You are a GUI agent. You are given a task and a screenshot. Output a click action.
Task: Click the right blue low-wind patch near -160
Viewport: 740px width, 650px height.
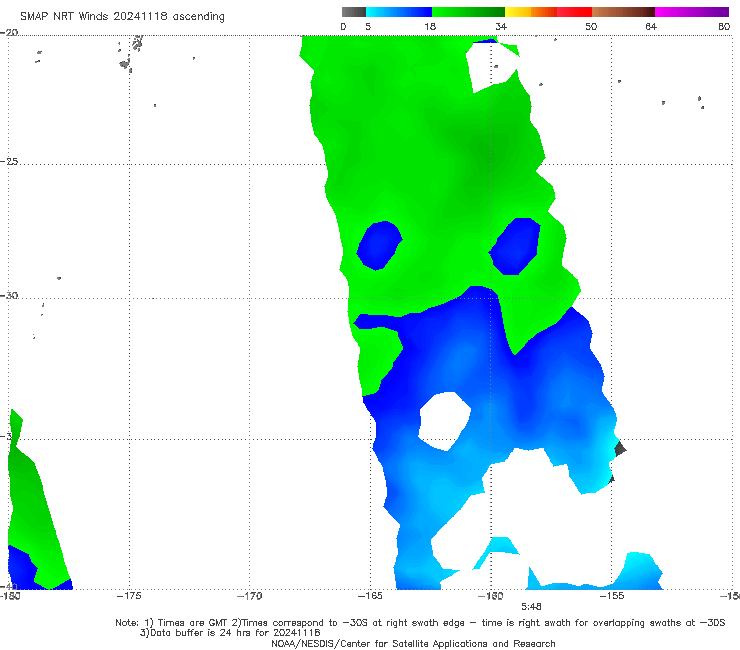pos(514,246)
